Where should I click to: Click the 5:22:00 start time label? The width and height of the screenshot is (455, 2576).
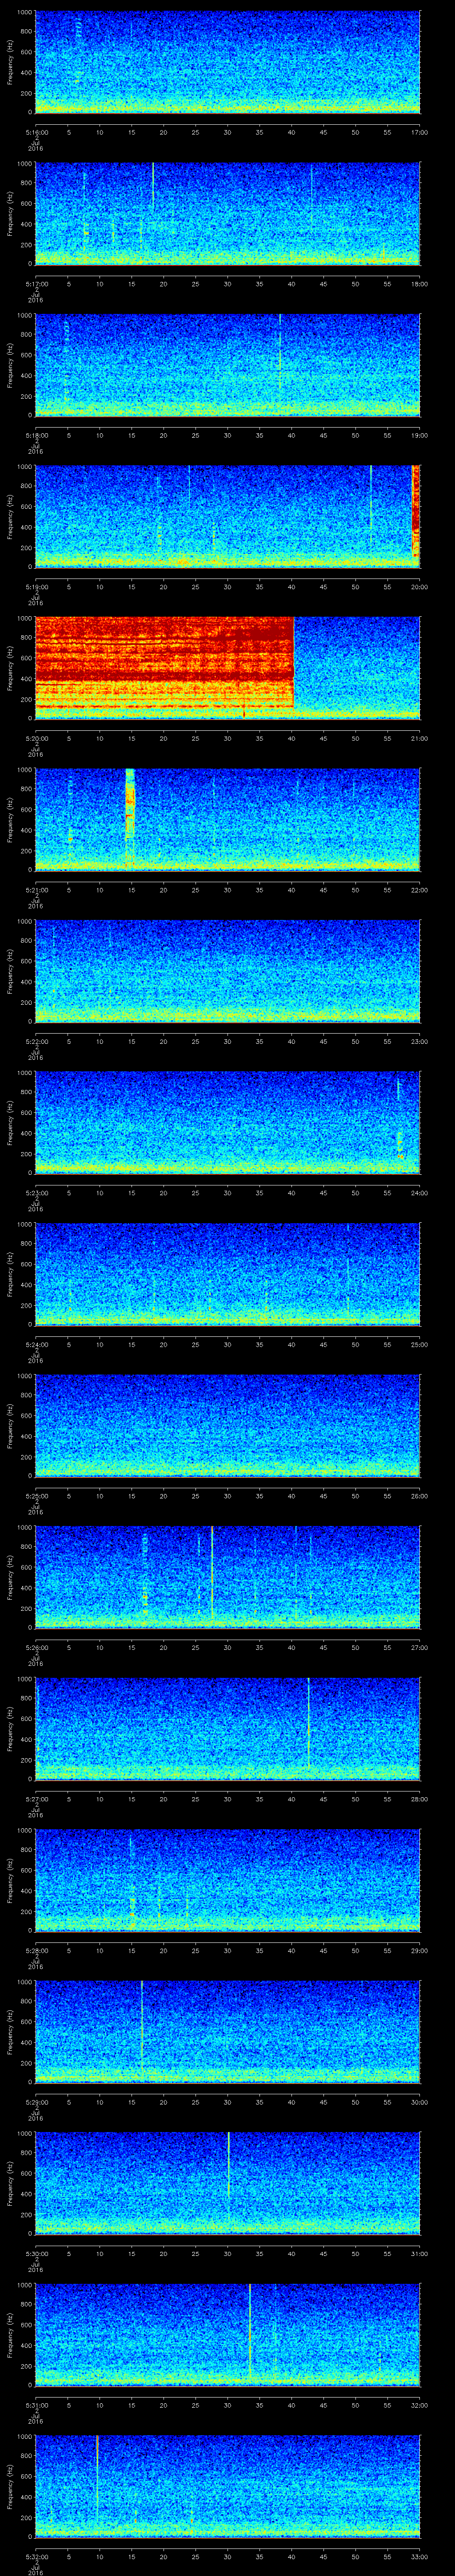36,1041
